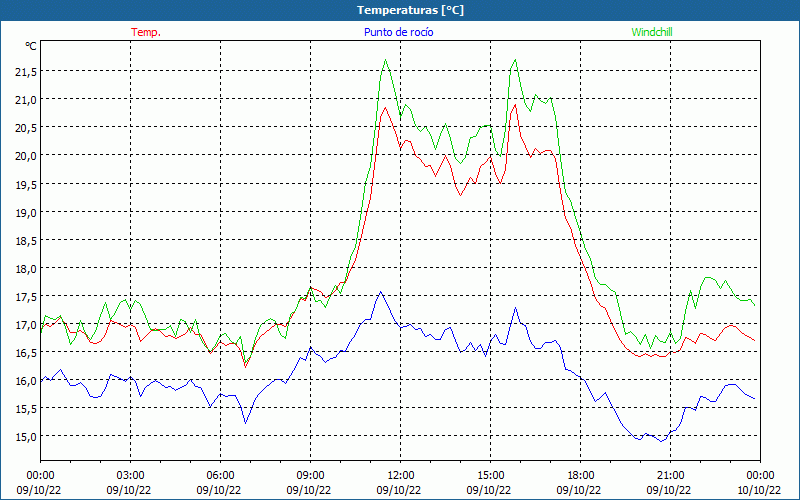Screen dimensions: 800x500
Task: Click the '16,0' y-axis value
Action: click(26, 381)
